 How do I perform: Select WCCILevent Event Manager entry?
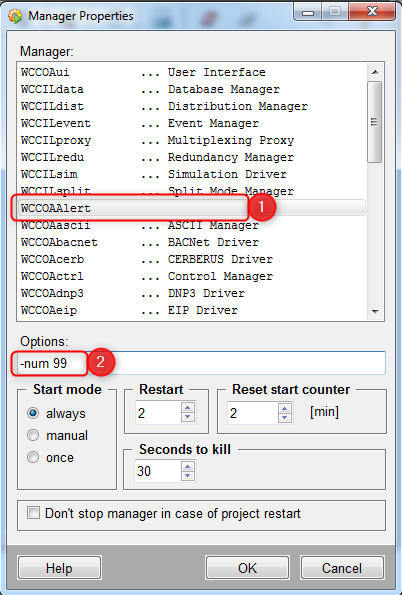pyautogui.click(x=192, y=123)
